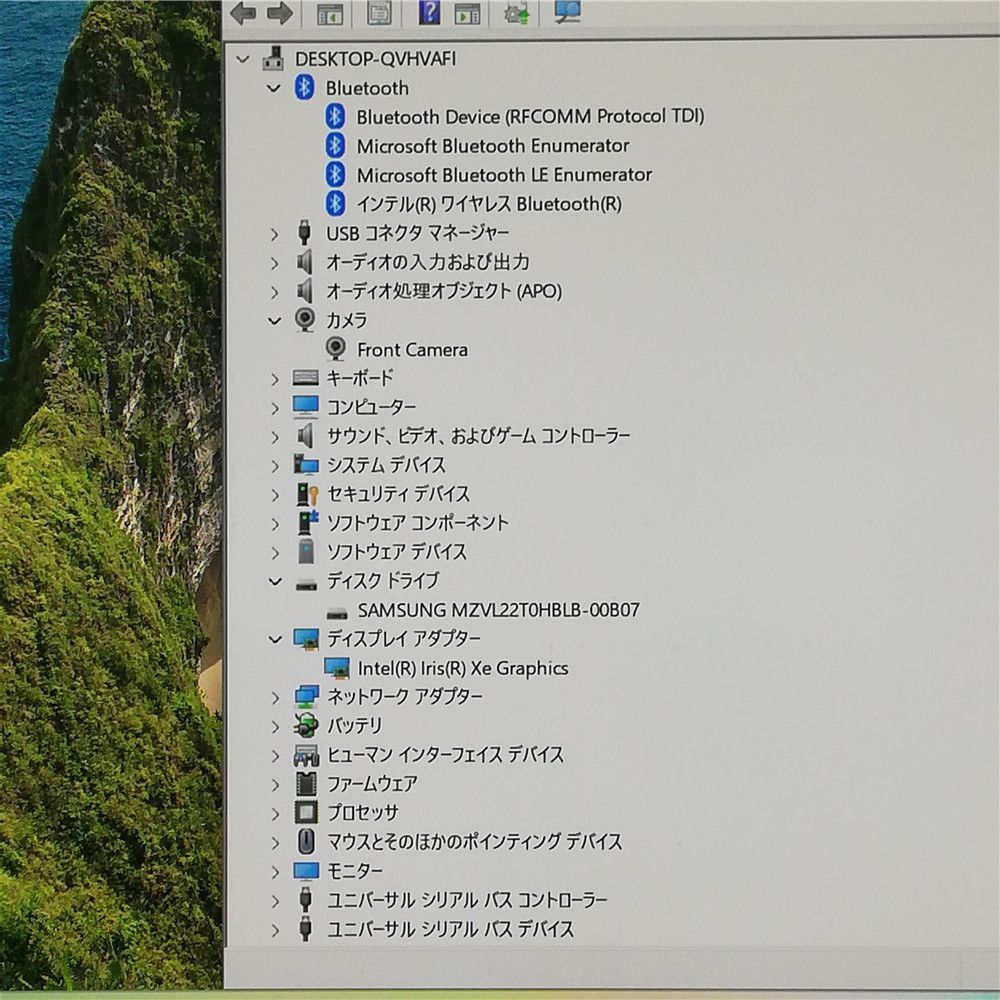Expand the ネットワーク アダプター category
Viewport: 1000px width, 1000px height.
tap(275, 698)
